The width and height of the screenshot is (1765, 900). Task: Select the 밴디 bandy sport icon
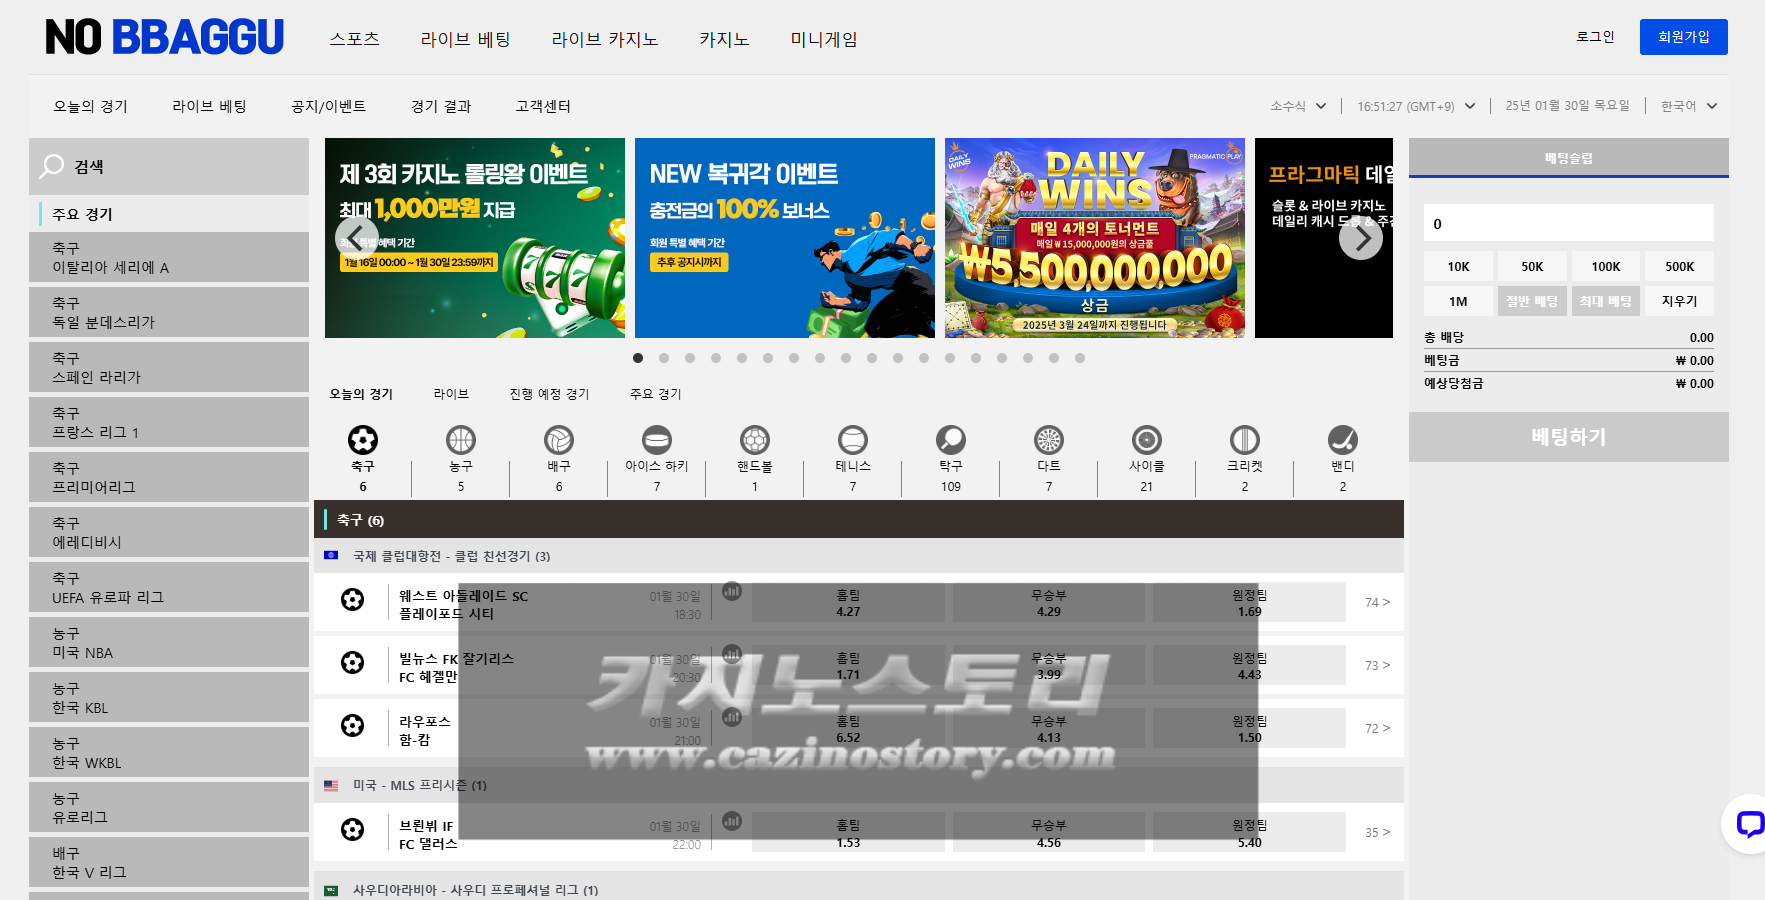pyautogui.click(x=1342, y=440)
